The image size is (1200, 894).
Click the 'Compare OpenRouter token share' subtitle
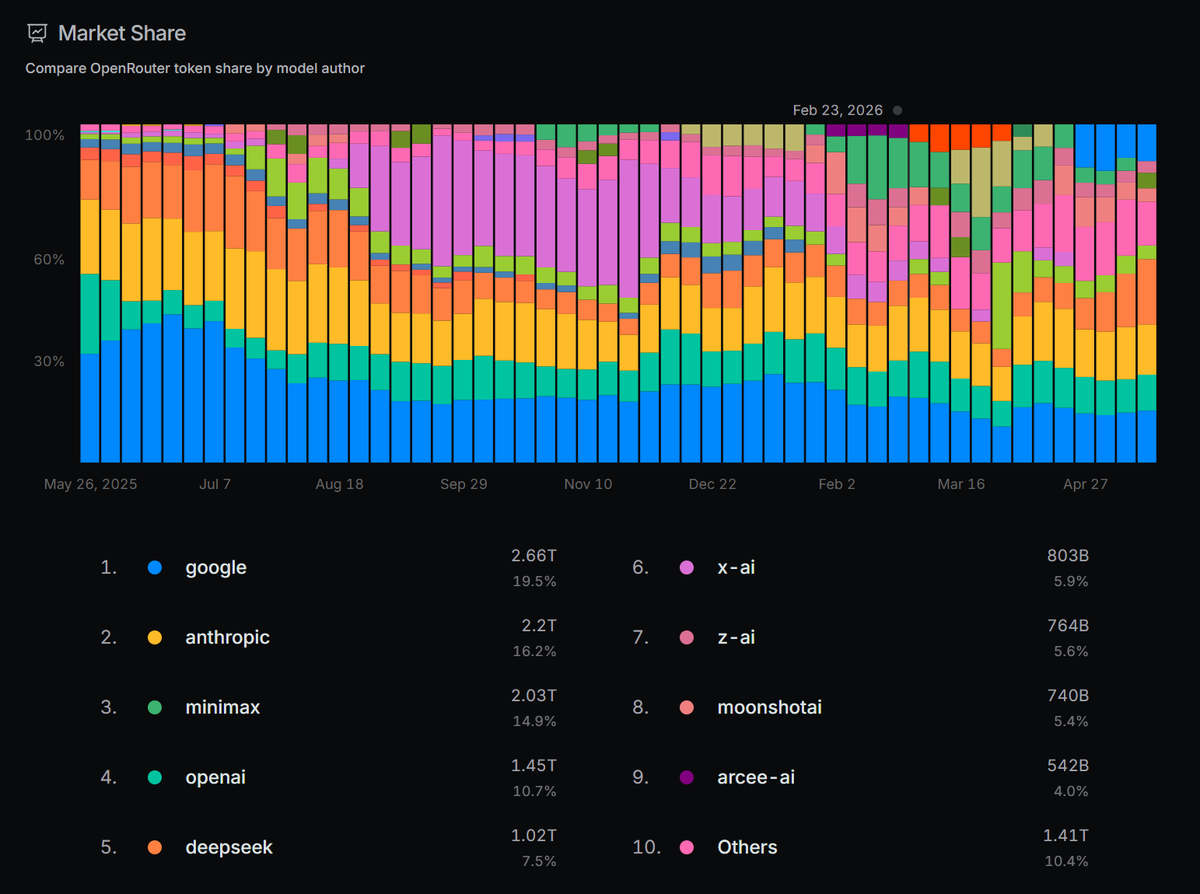pyautogui.click(x=195, y=68)
